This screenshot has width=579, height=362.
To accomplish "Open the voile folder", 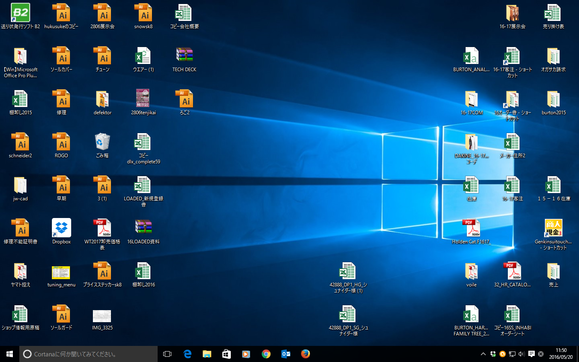I will tap(471, 271).
